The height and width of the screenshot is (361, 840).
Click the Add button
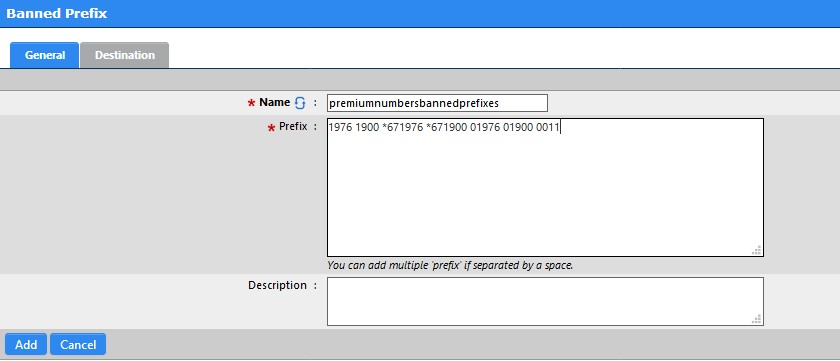26,344
